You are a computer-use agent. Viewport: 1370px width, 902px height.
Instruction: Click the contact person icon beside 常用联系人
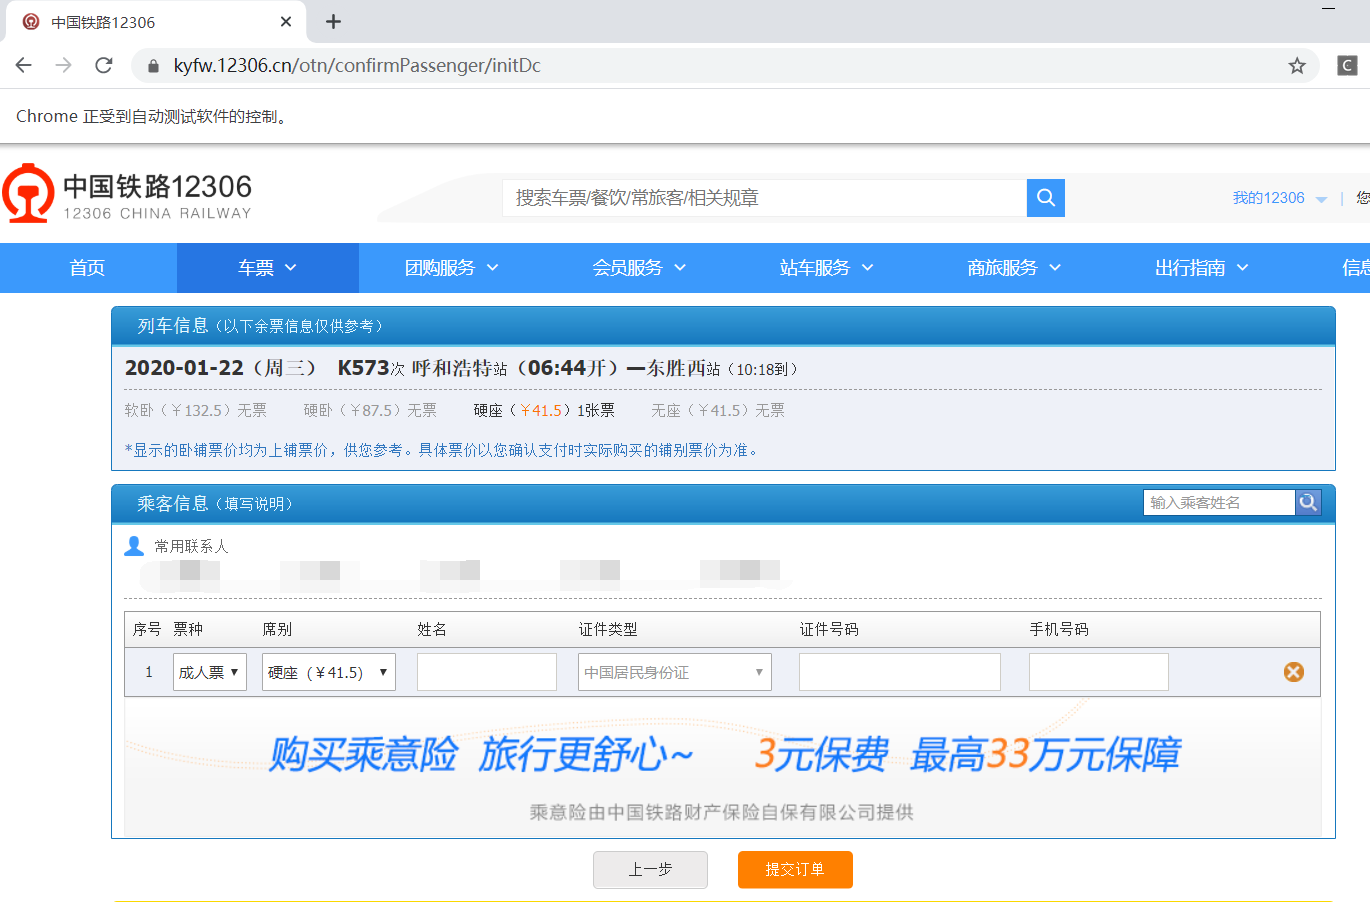click(x=133, y=545)
